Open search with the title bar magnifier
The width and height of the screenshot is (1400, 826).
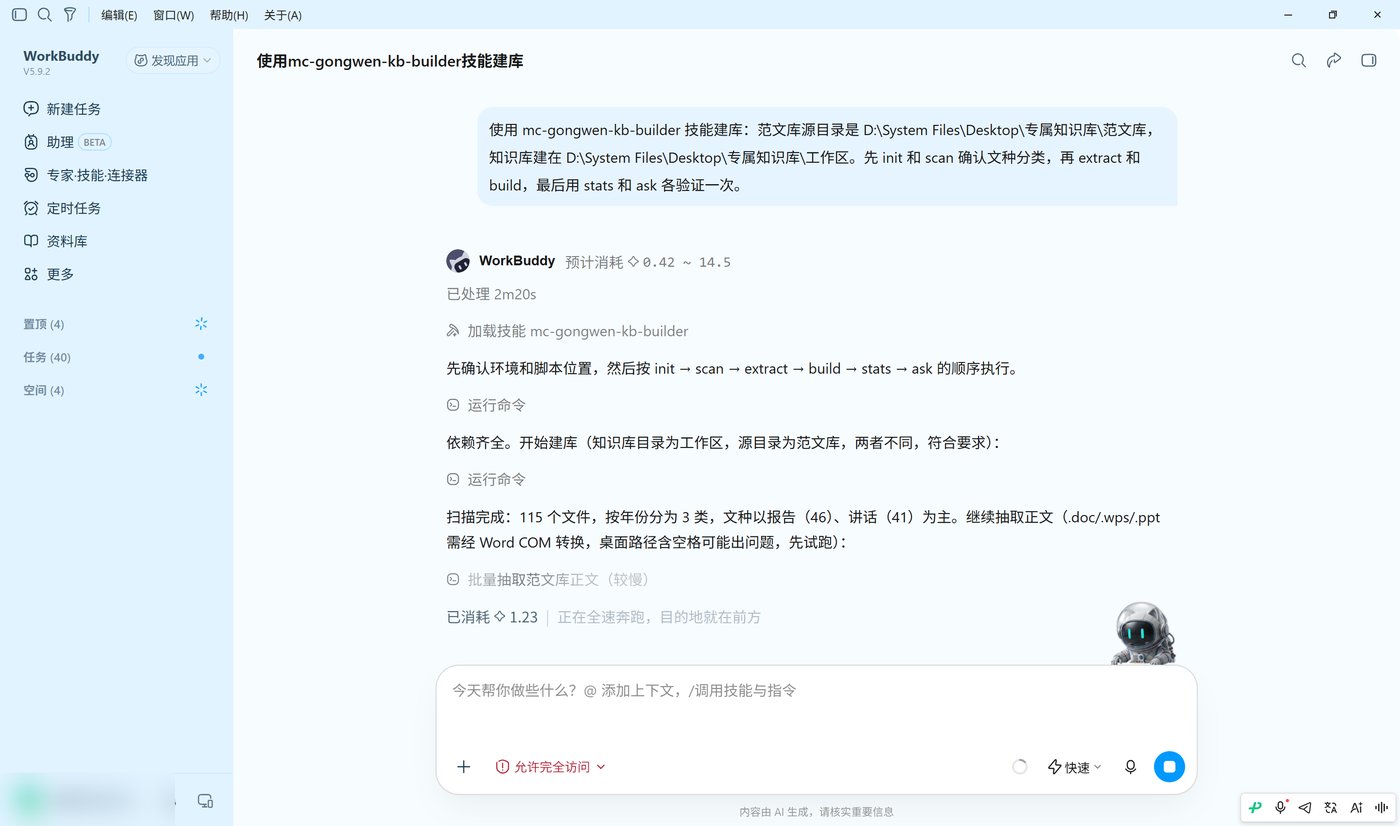coord(44,15)
